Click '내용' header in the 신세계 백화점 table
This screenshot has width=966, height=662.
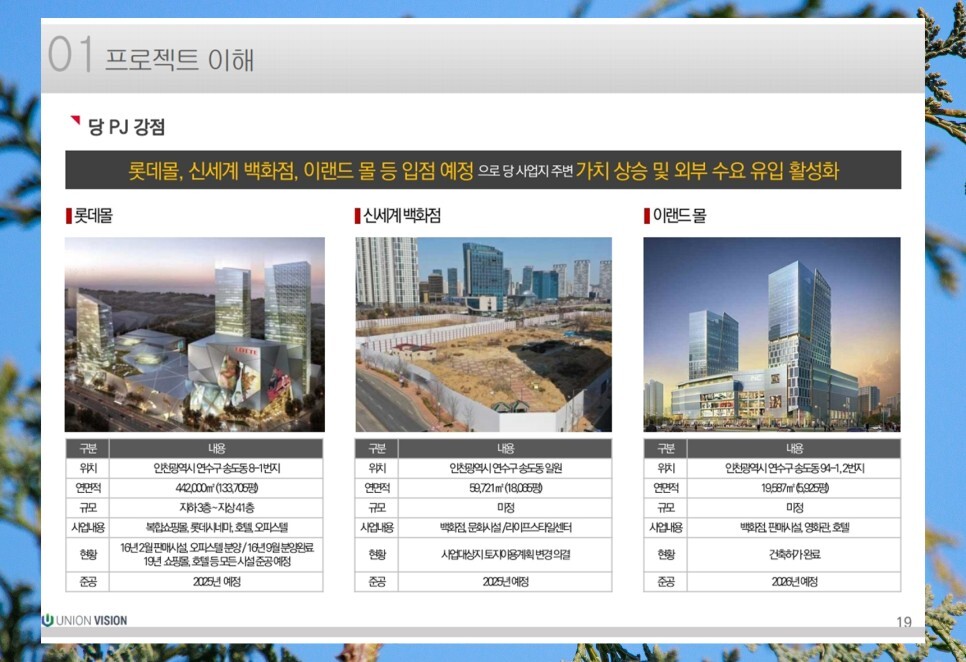[x=505, y=448]
